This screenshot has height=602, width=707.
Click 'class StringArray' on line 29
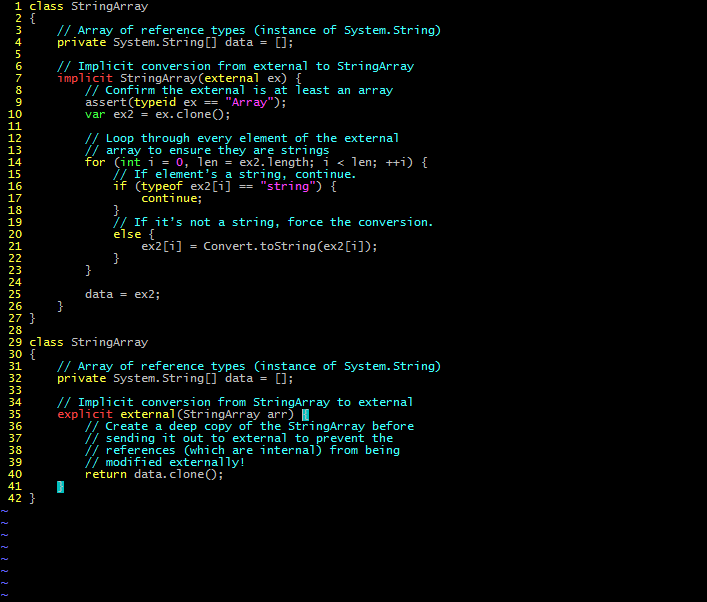coord(89,342)
